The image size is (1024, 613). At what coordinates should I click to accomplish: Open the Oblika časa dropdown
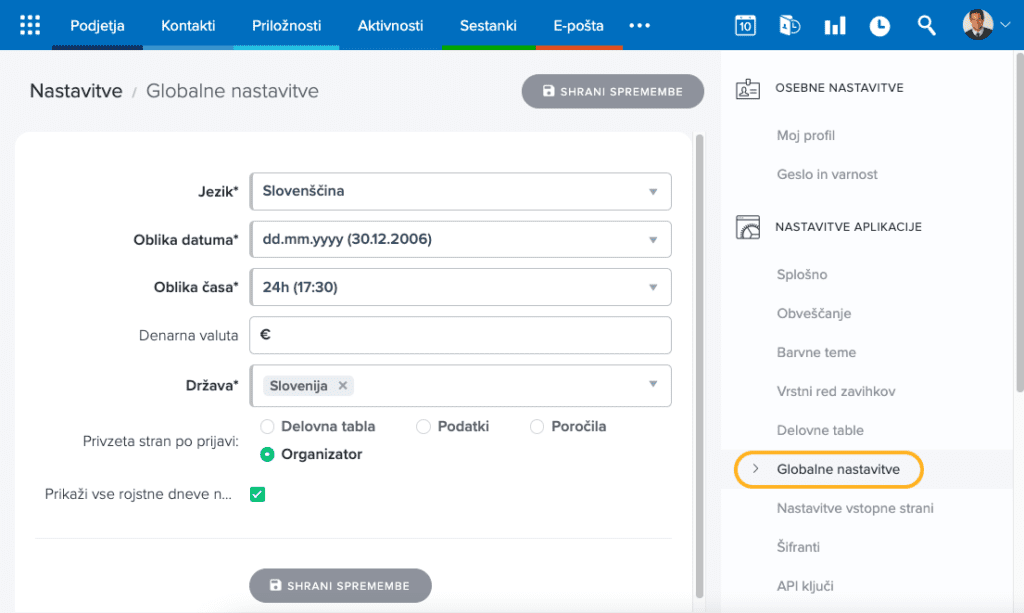pos(460,288)
